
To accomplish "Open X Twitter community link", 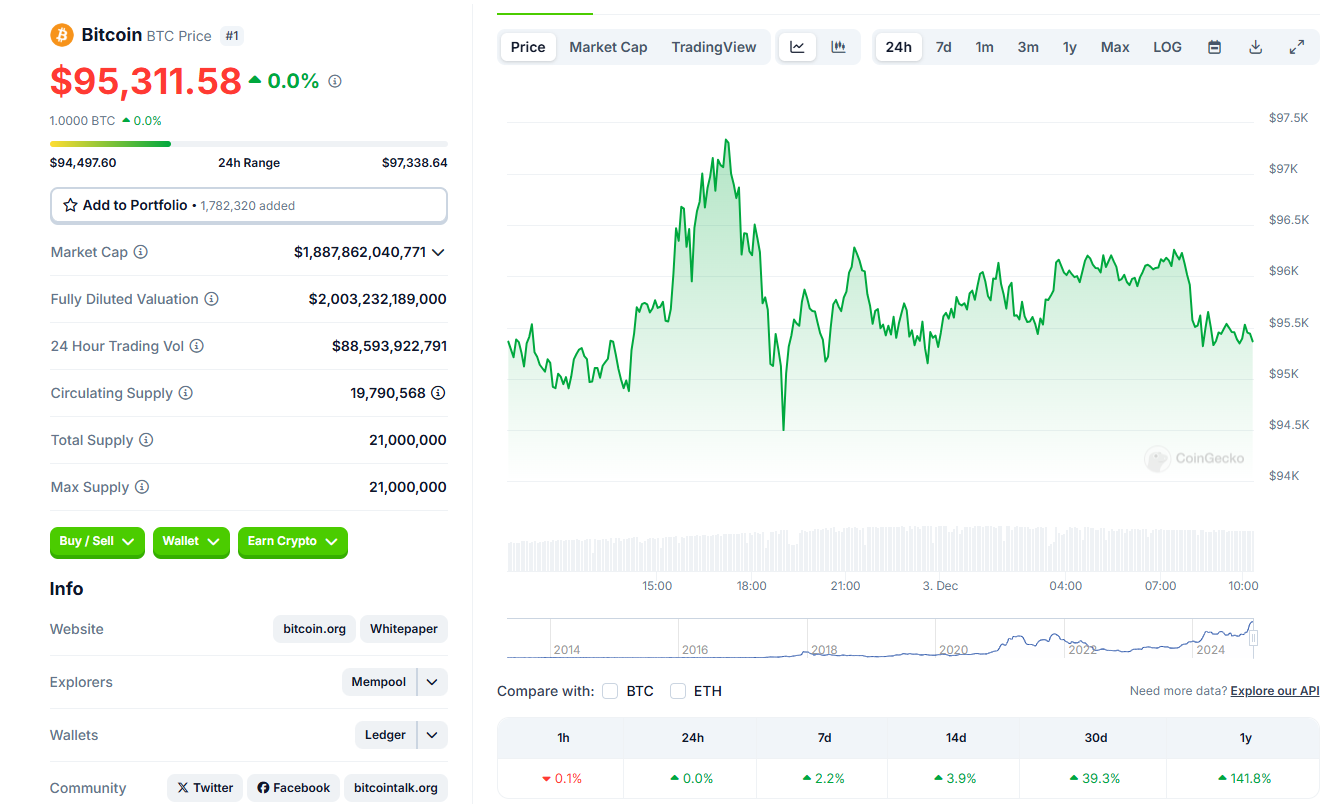I will [205, 788].
